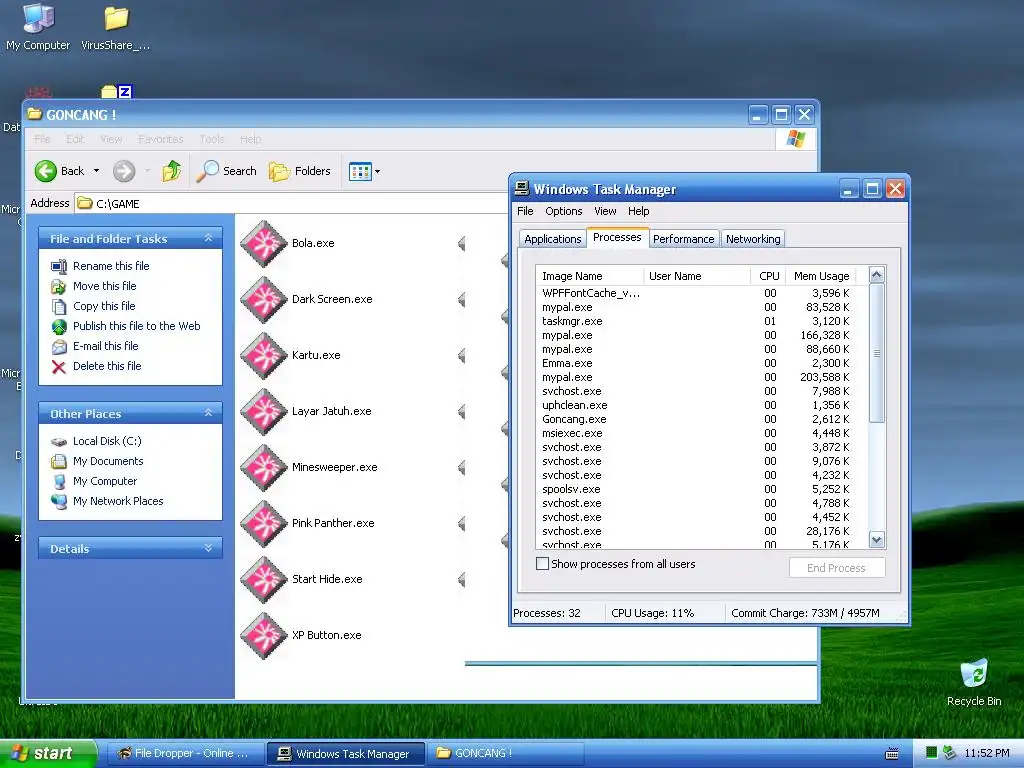Click the Move this file link
Viewport: 1024px width, 768px height.
pyautogui.click(x=104, y=286)
